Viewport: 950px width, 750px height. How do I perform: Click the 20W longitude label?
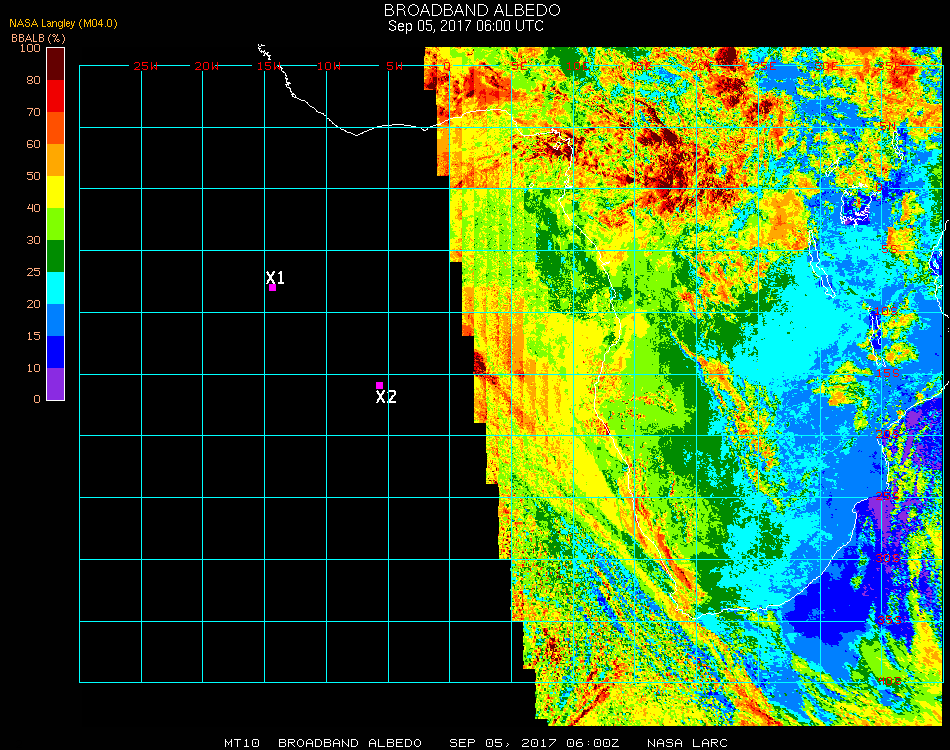[207, 66]
